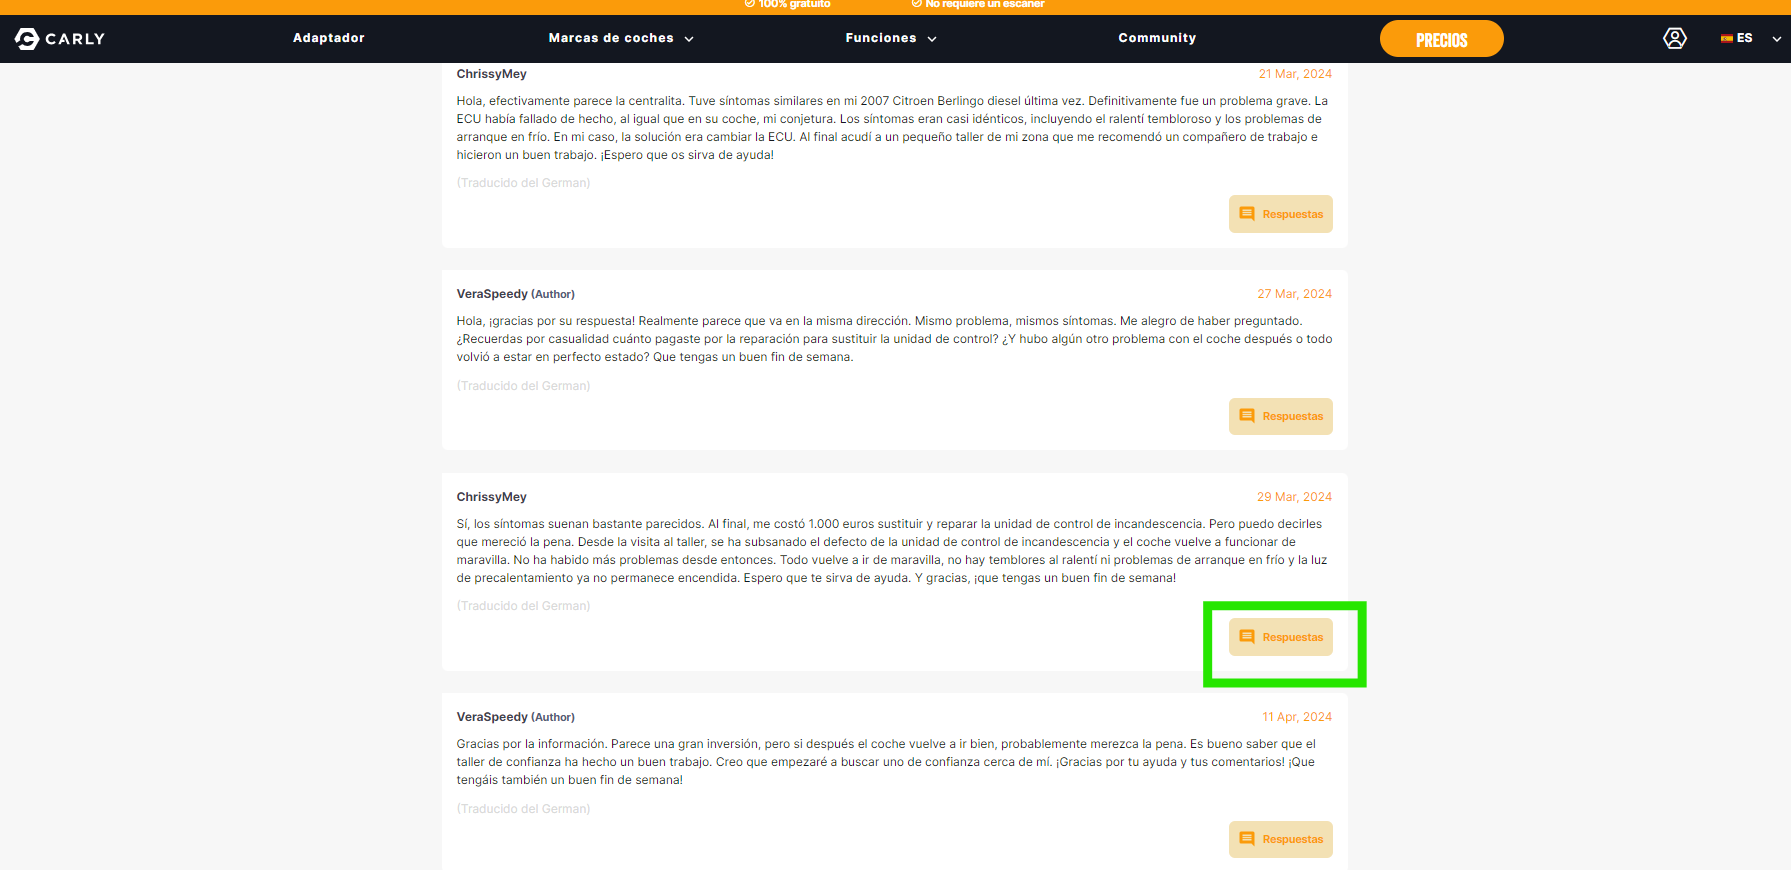The width and height of the screenshot is (1791, 870).
Task: Expand the Funciones menu
Action: pos(891,38)
